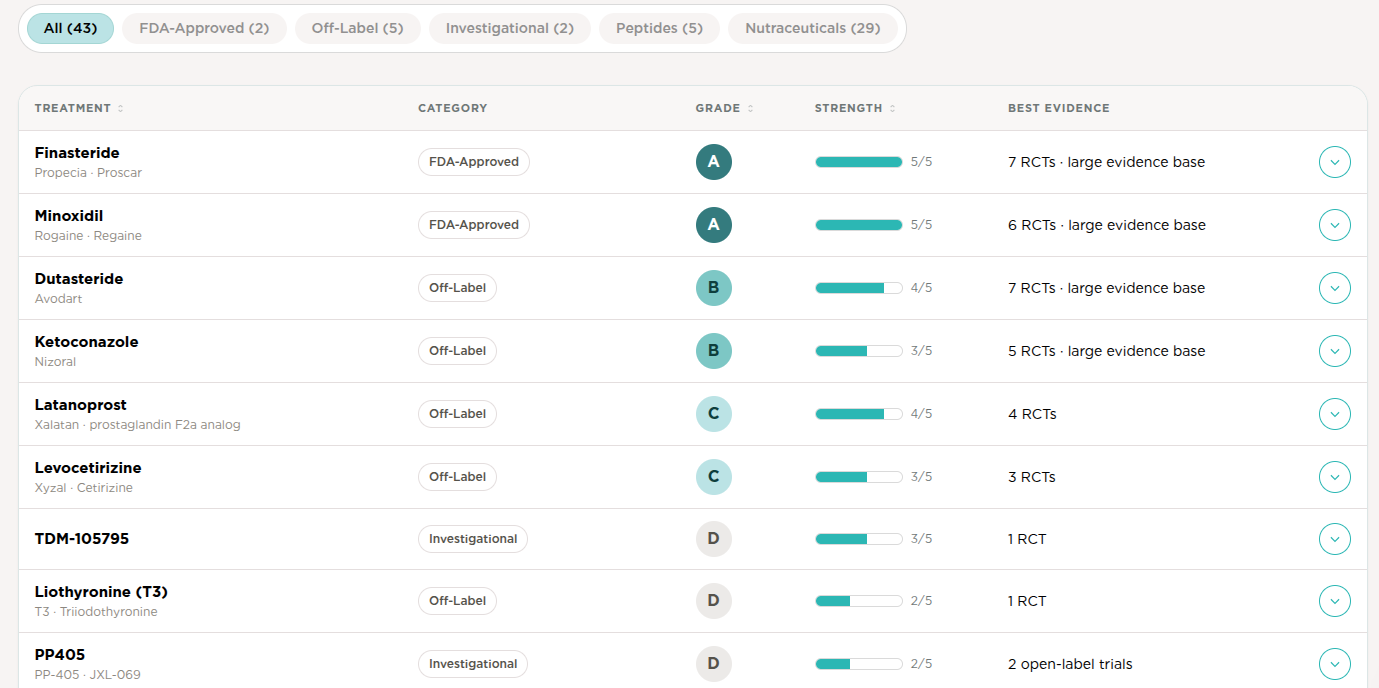Sort the table by Strength column
Screen dimensions: 1379x688
point(855,108)
